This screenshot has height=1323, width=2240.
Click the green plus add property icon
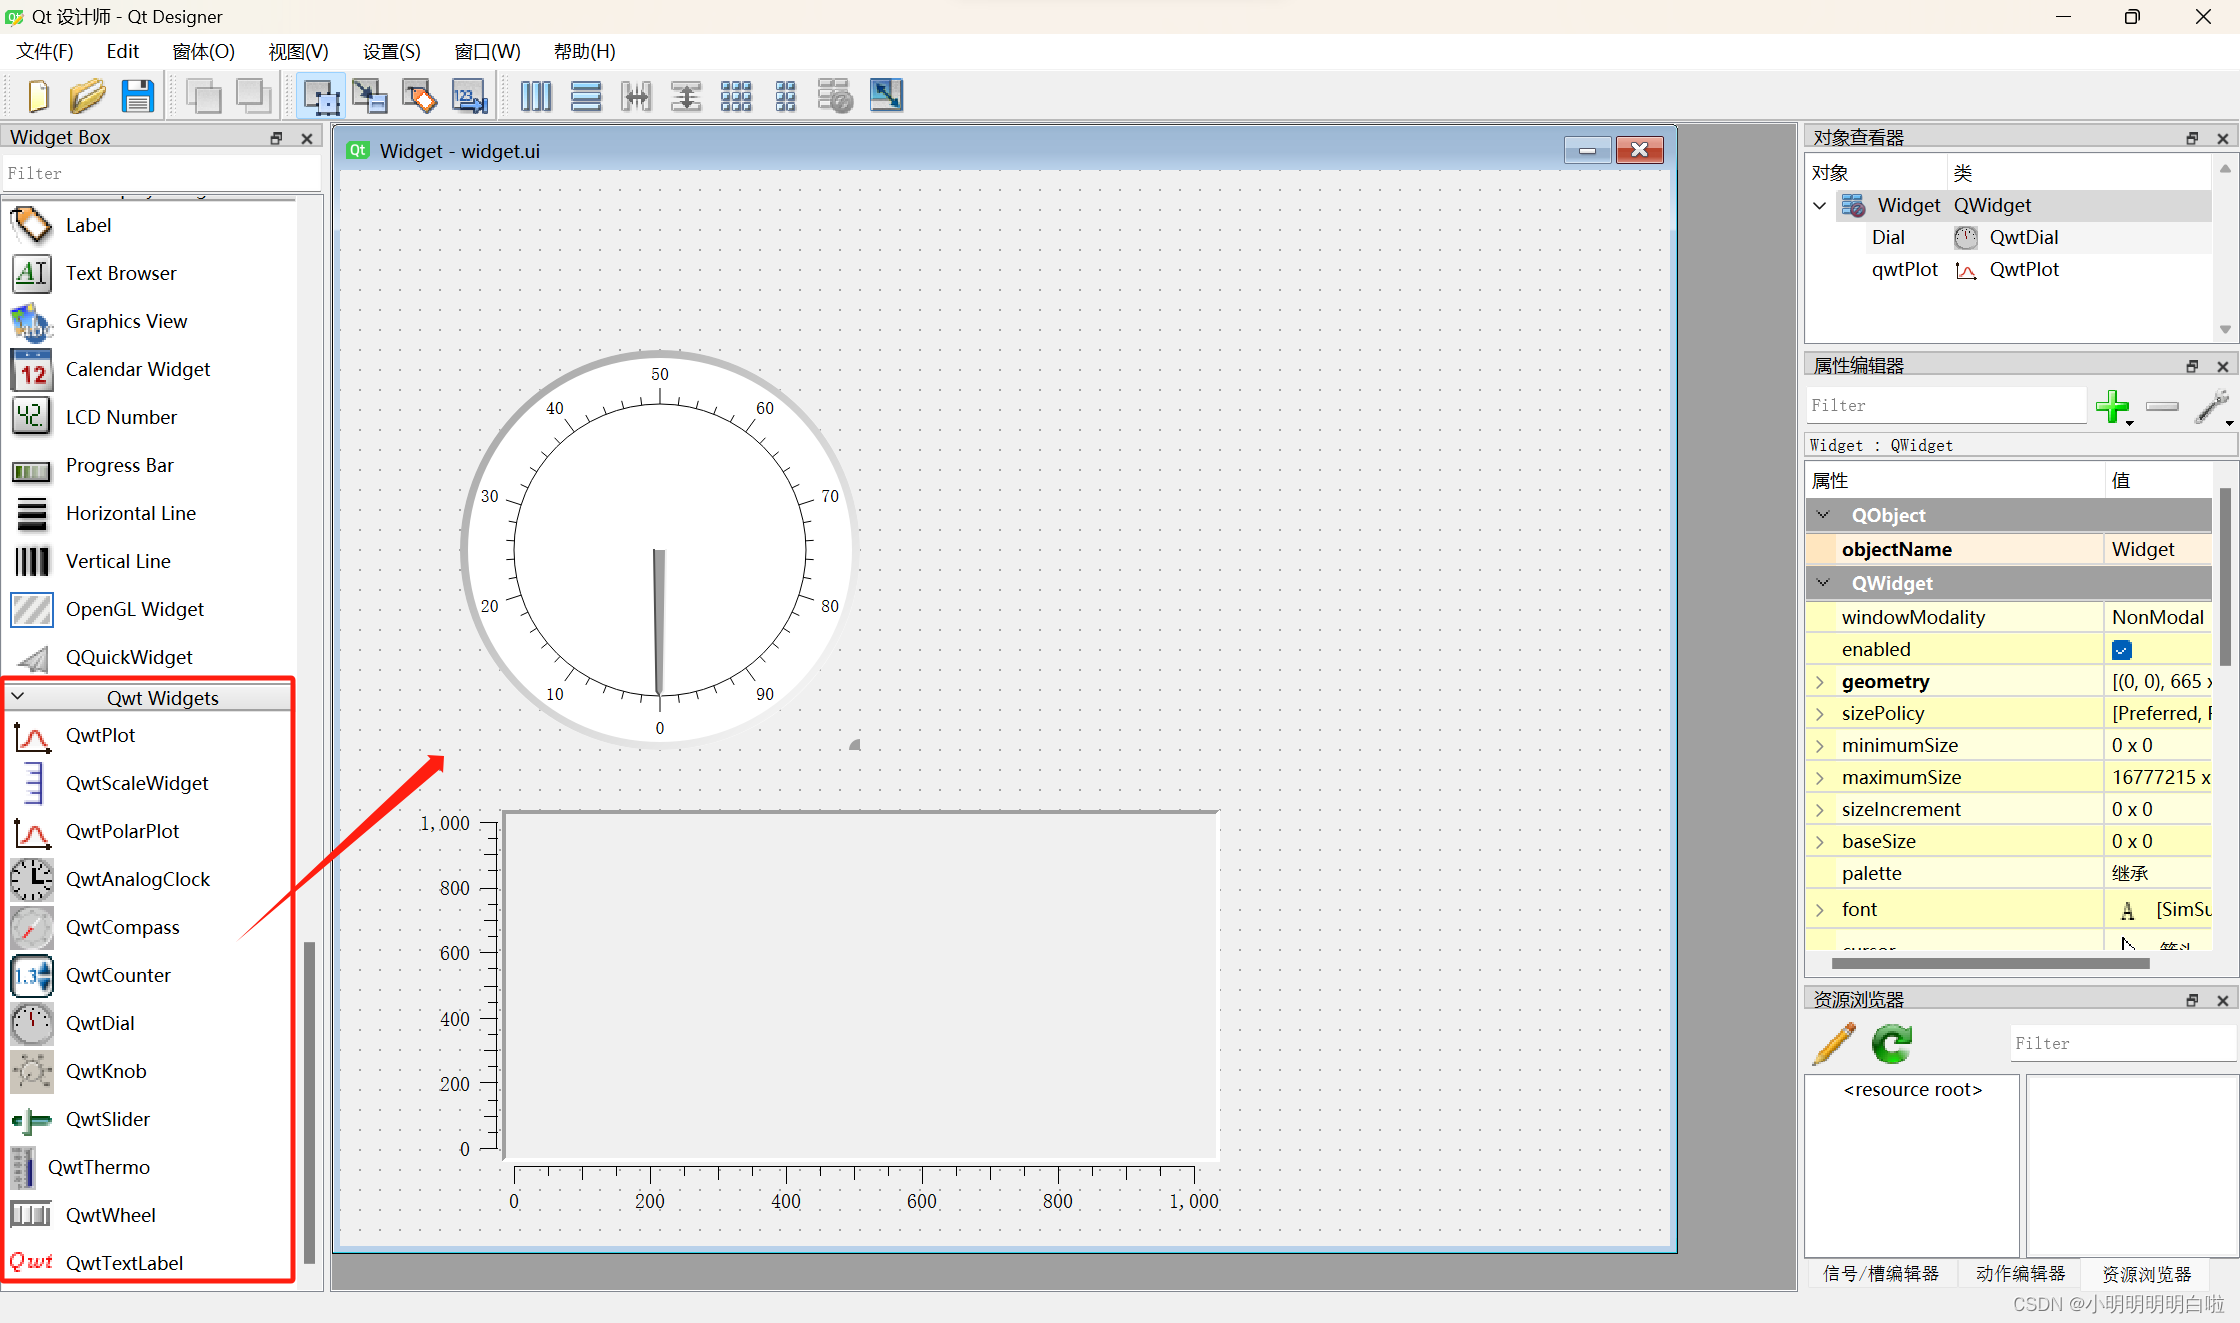pyautogui.click(x=2112, y=406)
